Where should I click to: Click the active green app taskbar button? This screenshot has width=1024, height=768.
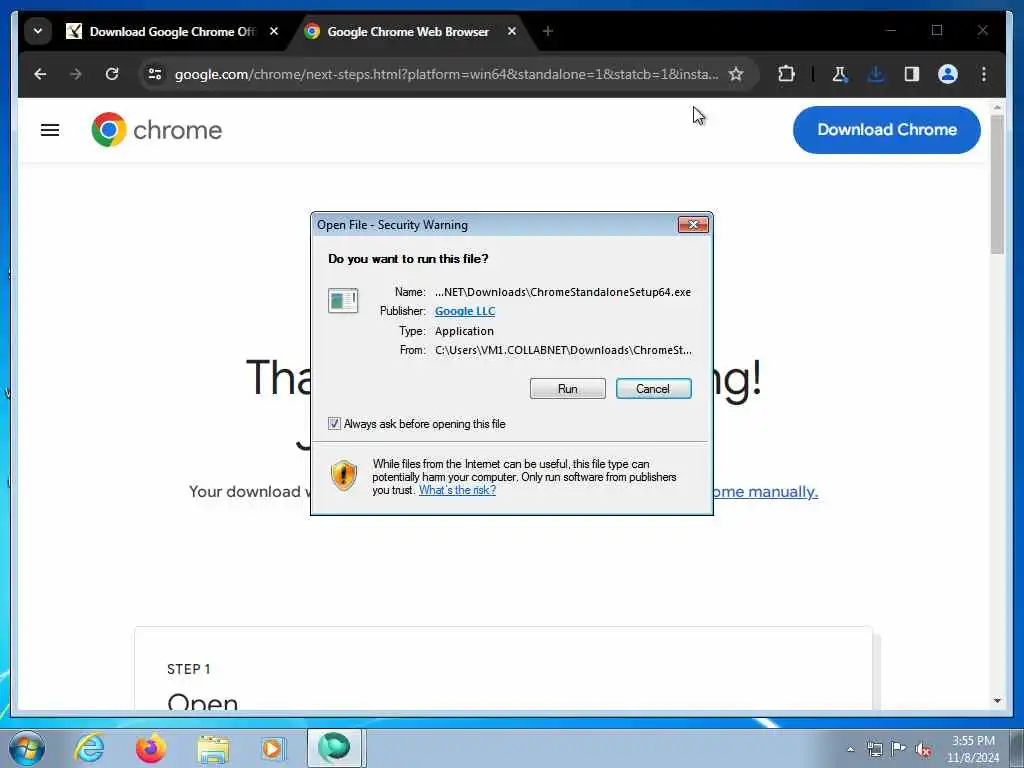[x=334, y=748]
